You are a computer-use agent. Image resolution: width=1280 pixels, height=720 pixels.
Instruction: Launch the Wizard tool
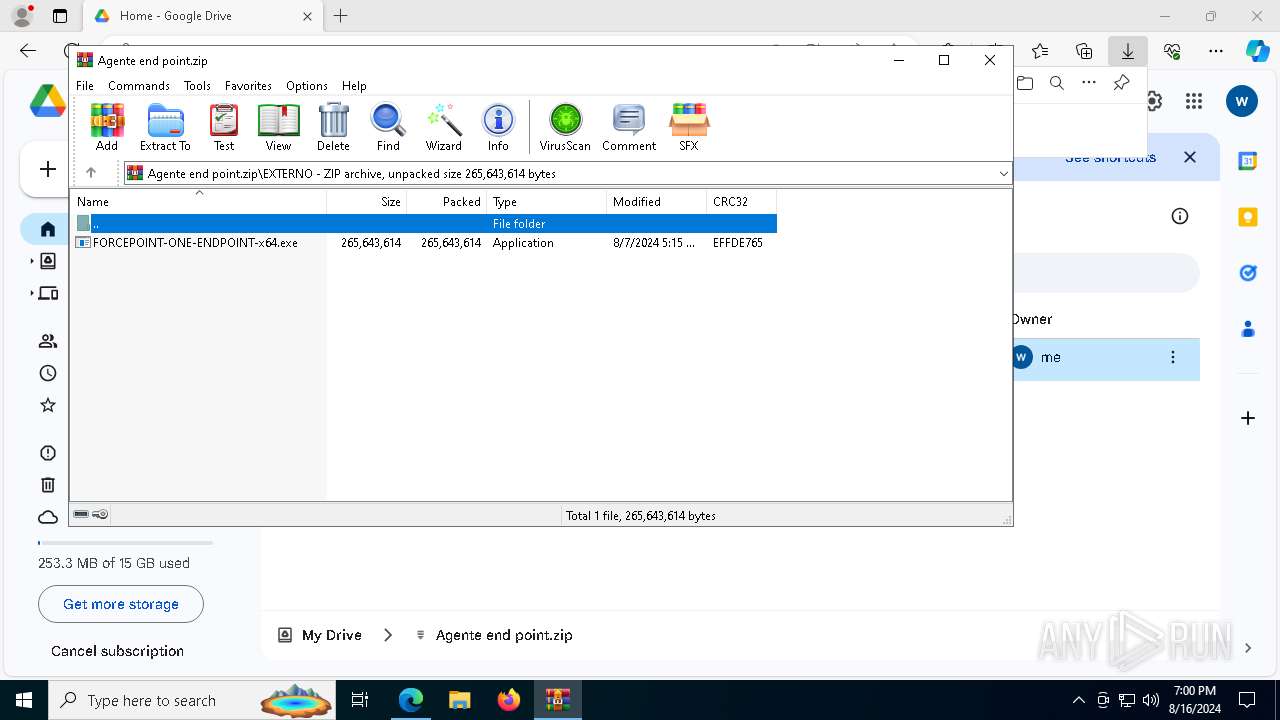point(443,127)
